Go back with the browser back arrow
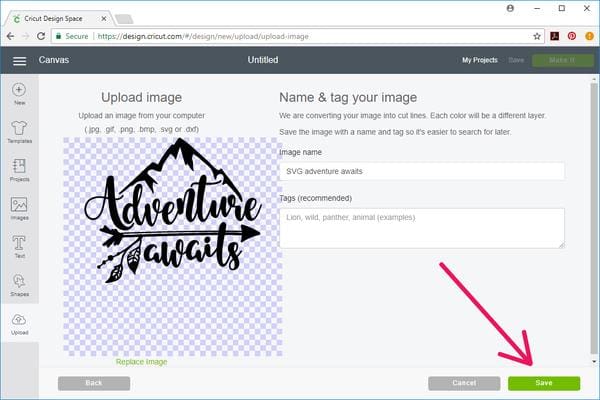Viewport: 600px width, 400px height. coord(10,36)
